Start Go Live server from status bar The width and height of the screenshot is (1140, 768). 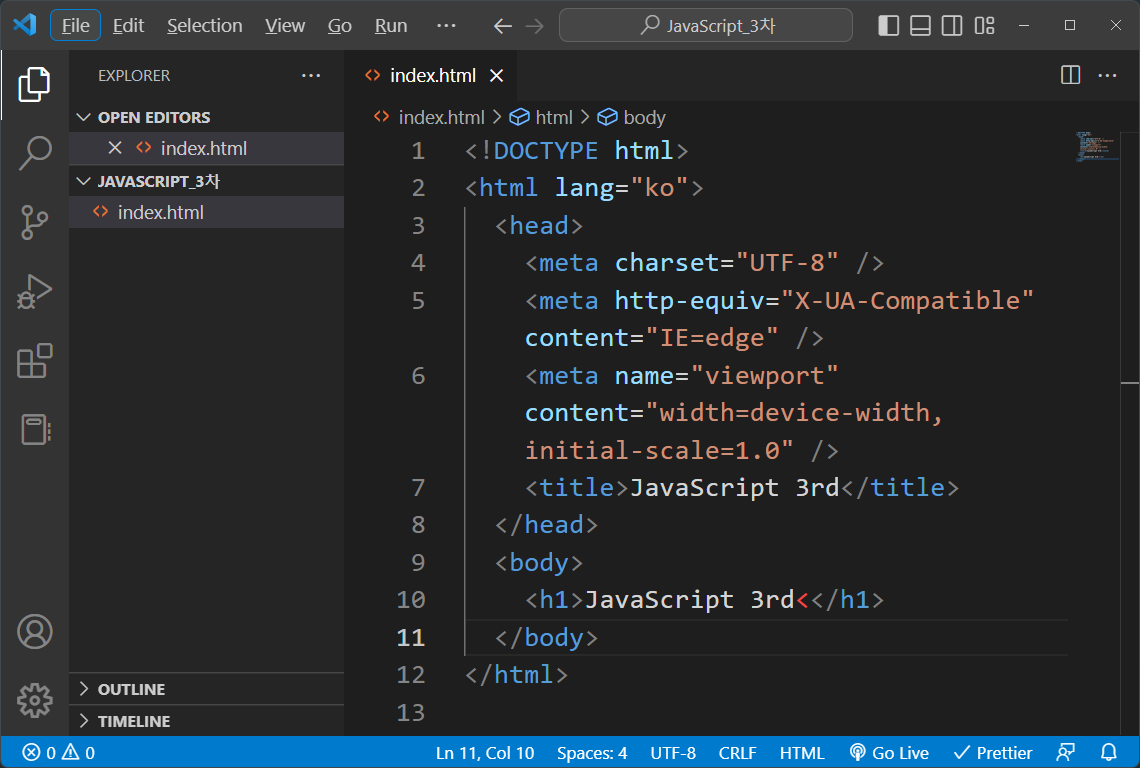pos(889,753)
